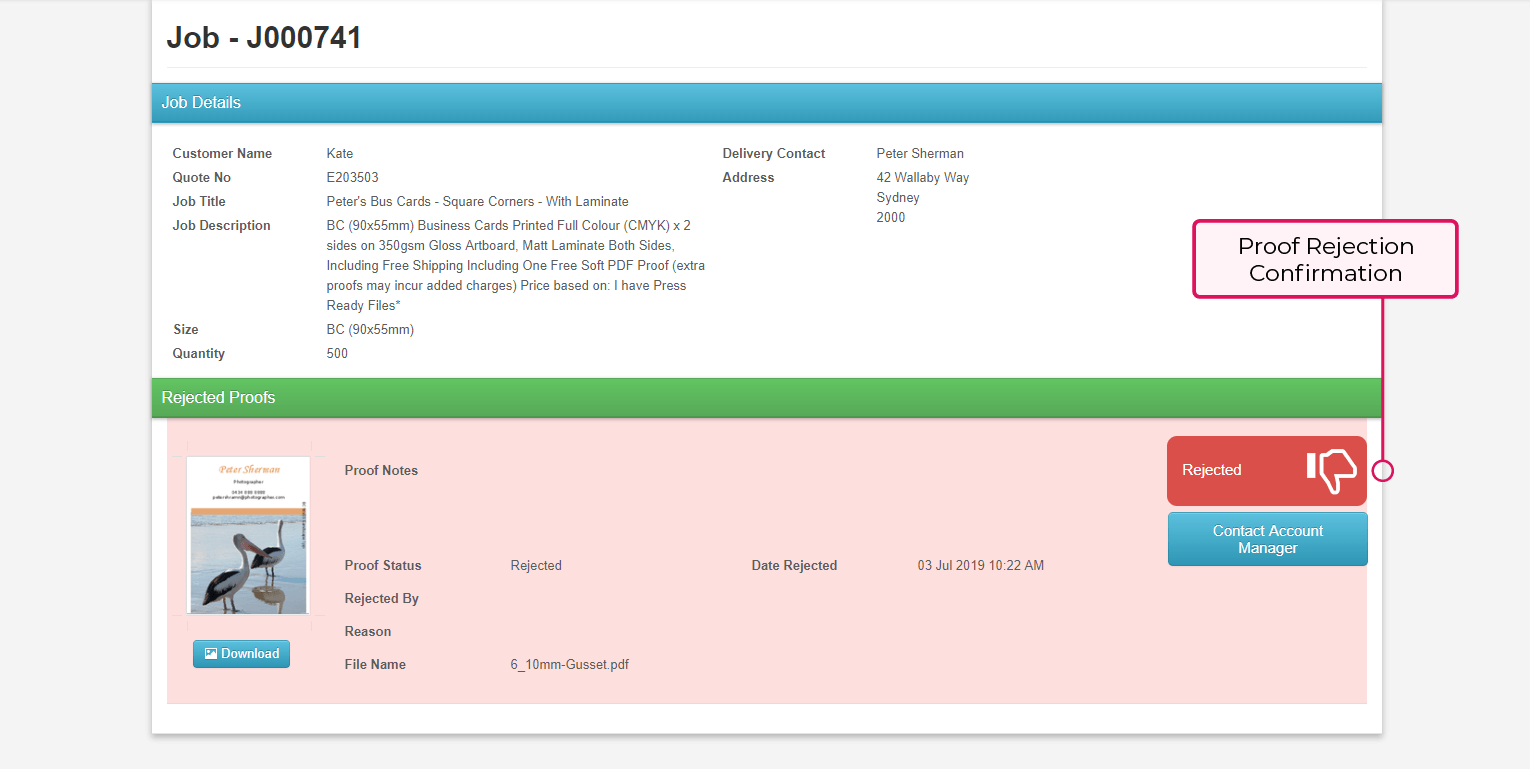Open the pelican business card proof thumbnail
The image size is (1530, 769).
(x=248, y=535)
